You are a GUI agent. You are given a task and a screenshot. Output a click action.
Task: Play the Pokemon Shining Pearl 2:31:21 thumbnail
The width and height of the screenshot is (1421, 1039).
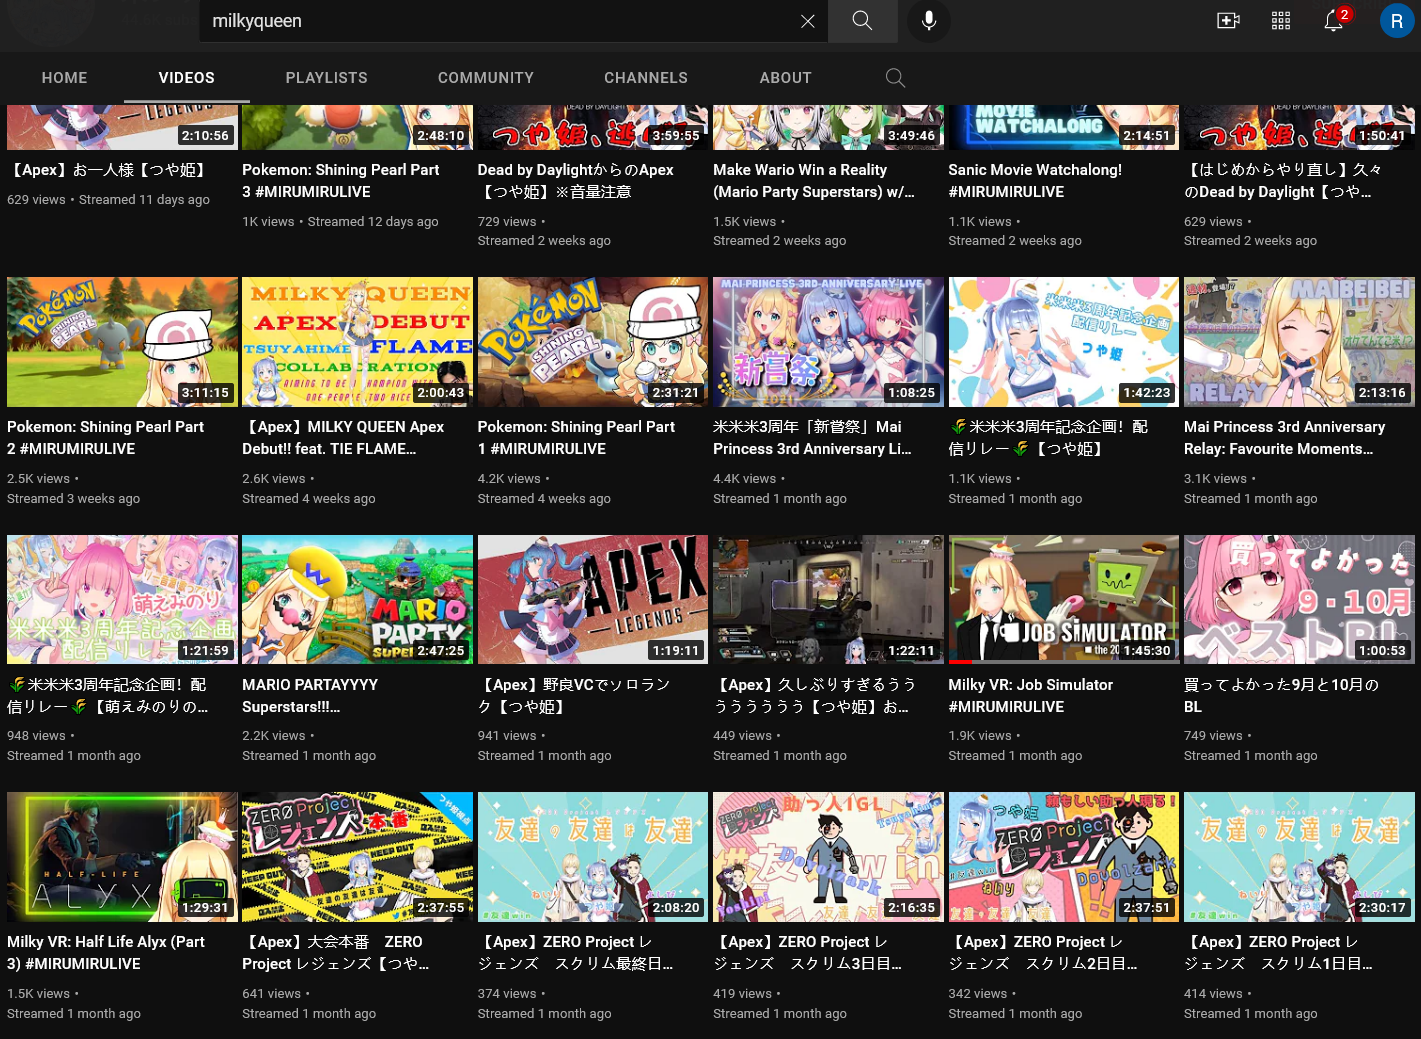point(593,342)
